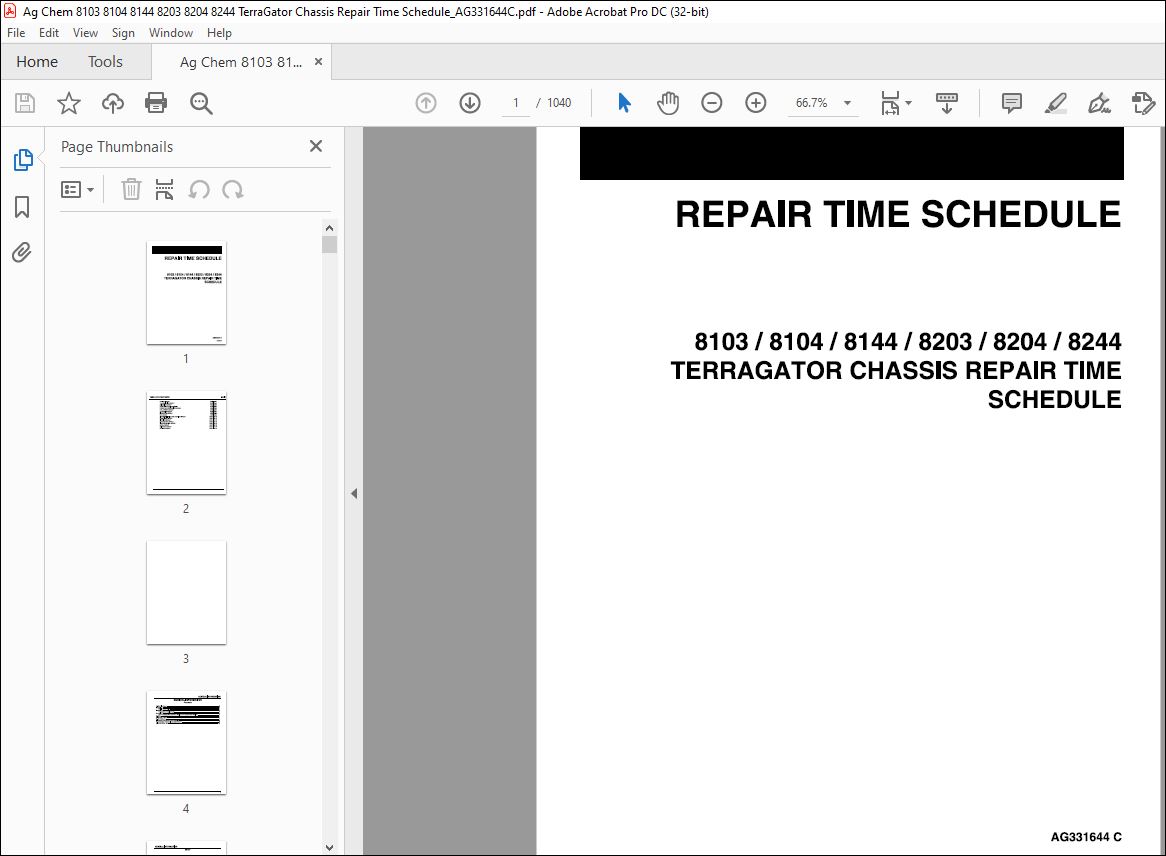The height and width of the screenshot is (856, 1166).
Task: Close the Page Thumbnails panel
Action: 316,147
